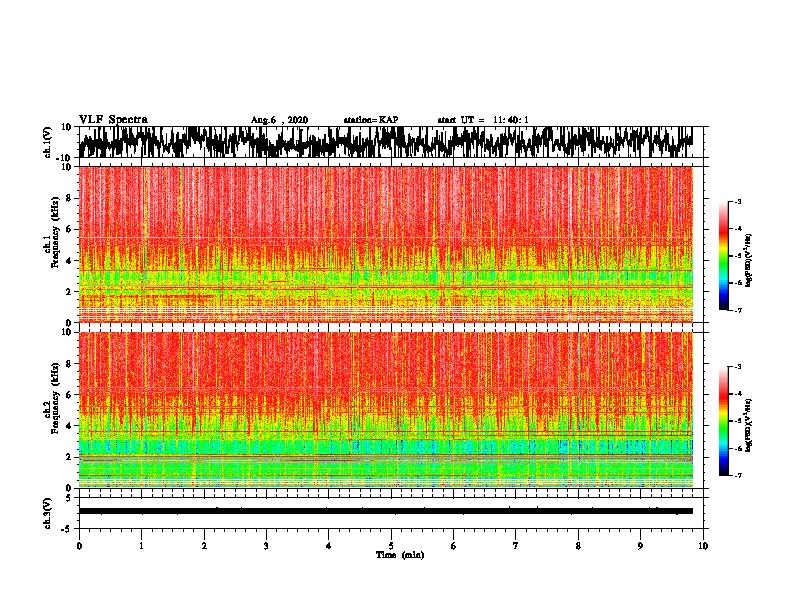Click the "-5" tick on ch.3(V) axis
Screen dimensions: 792x612
(x=68, y=528)
